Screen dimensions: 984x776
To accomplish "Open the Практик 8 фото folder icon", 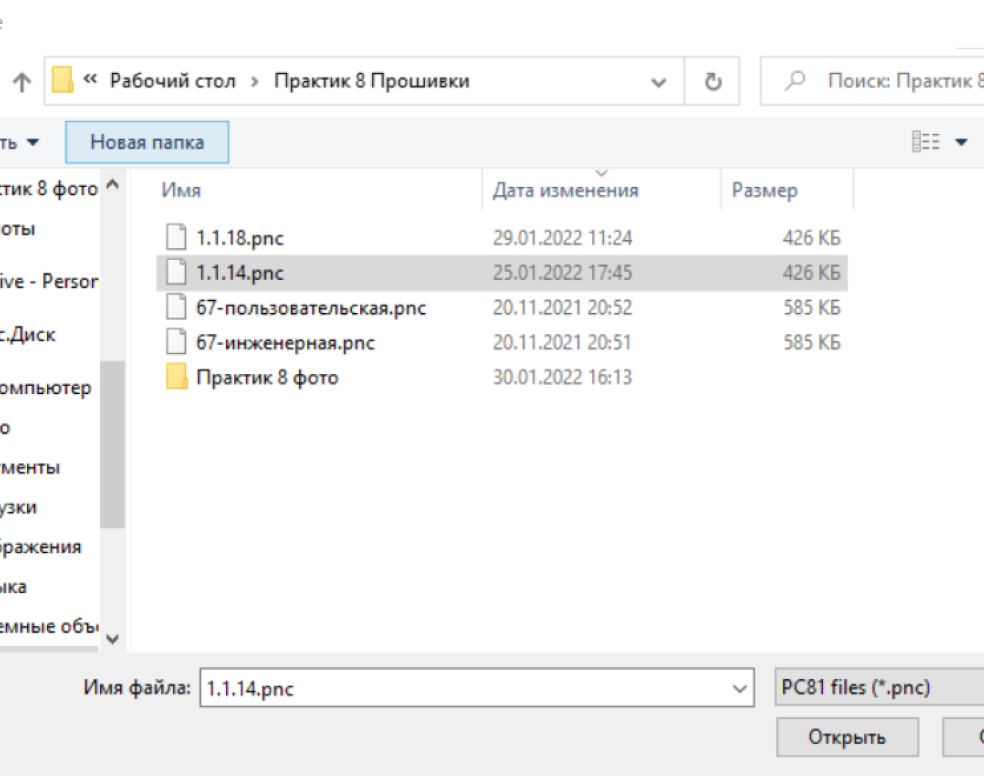I will click(176, 378).
